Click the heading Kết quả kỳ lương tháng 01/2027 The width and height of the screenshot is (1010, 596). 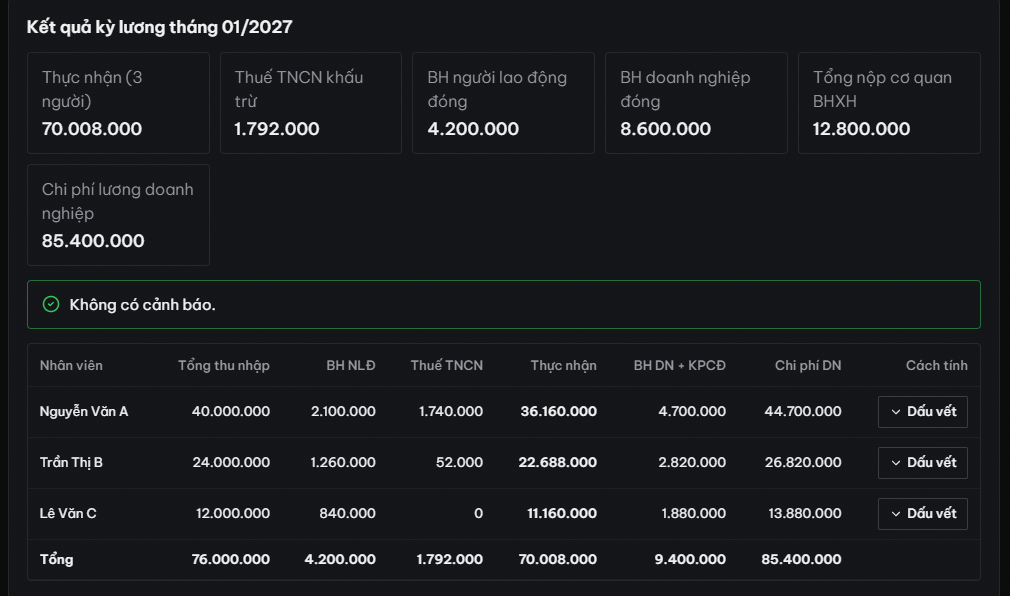click(x=159, y=27)
